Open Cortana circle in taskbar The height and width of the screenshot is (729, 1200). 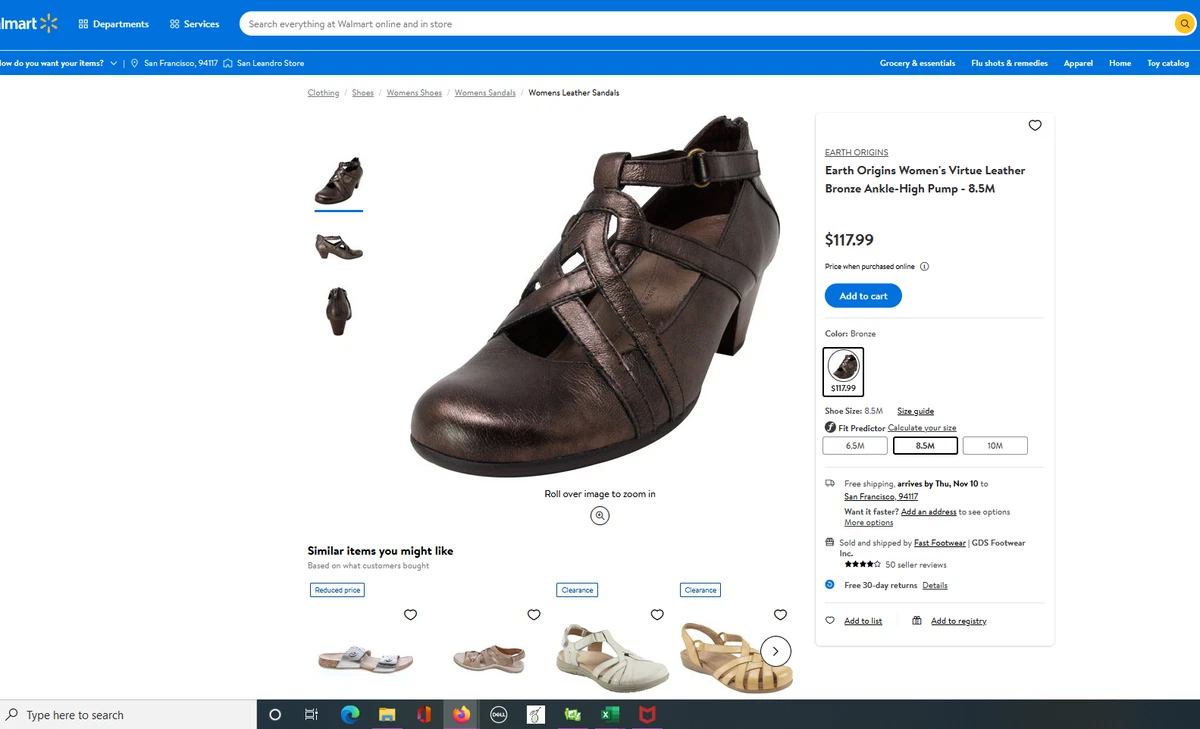(x=275, y=715)
